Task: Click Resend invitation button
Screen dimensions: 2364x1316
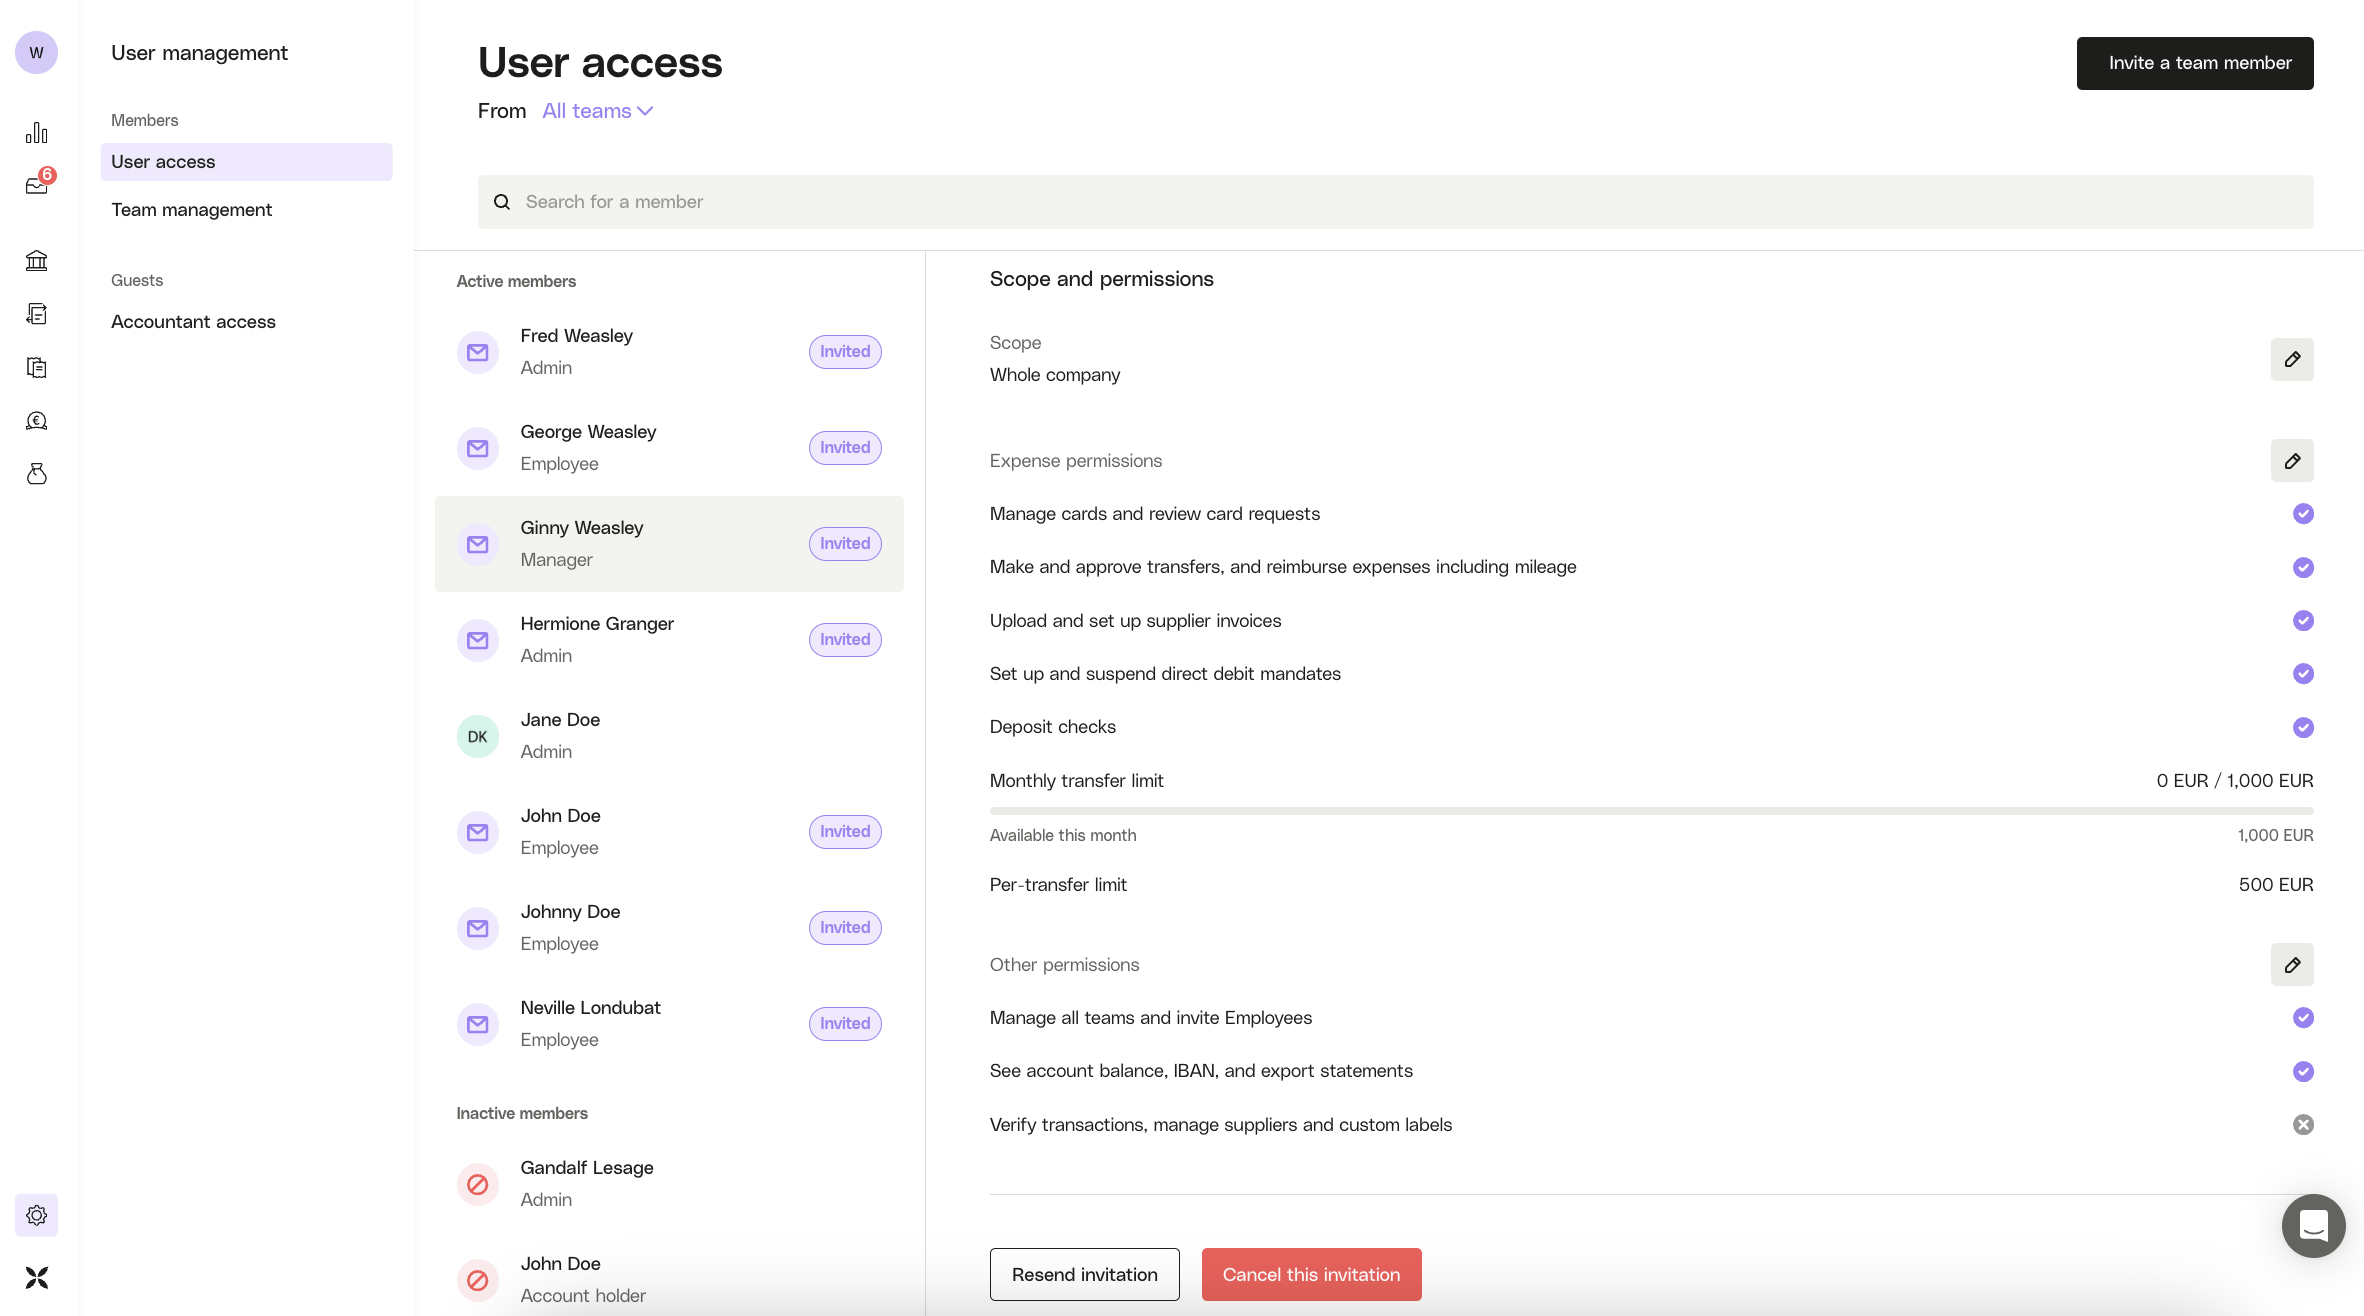Action: point(1084,1274)
